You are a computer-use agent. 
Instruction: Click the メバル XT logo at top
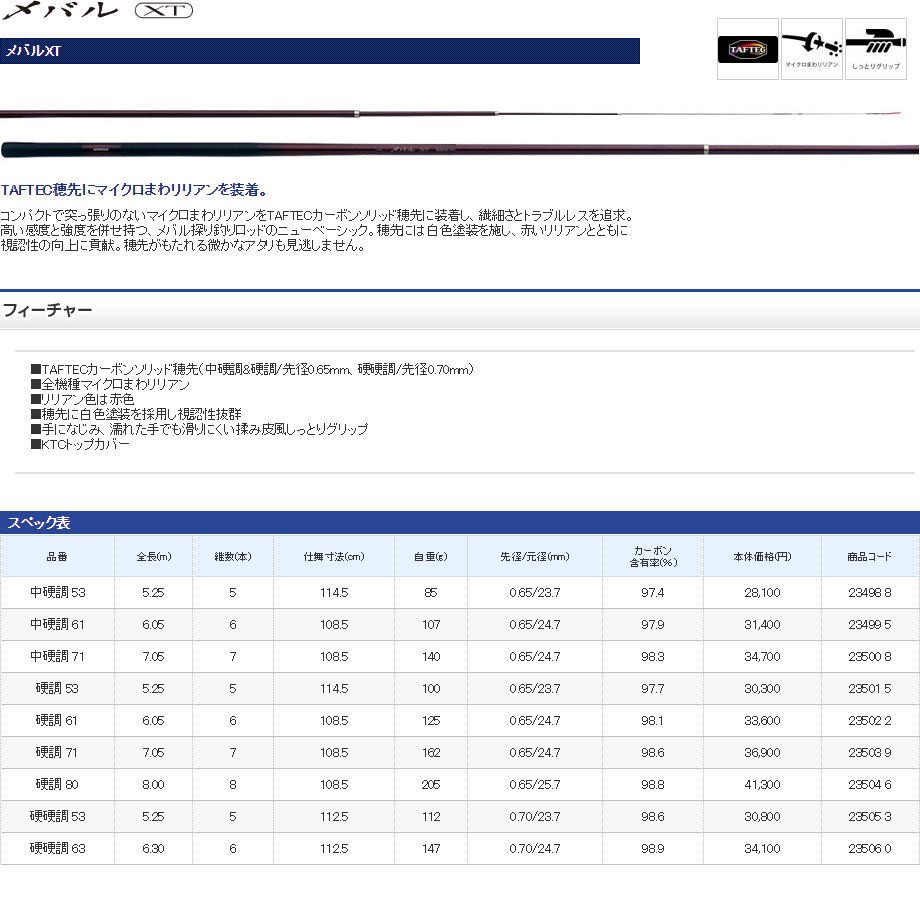[x=97, y=11]
